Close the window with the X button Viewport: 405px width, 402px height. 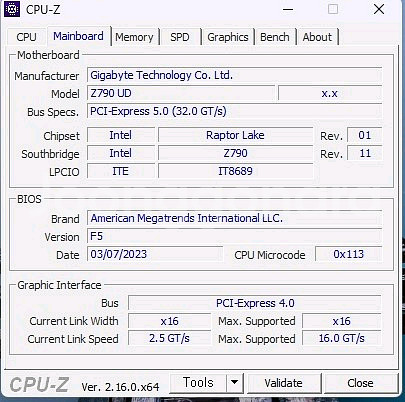(379, 9)
